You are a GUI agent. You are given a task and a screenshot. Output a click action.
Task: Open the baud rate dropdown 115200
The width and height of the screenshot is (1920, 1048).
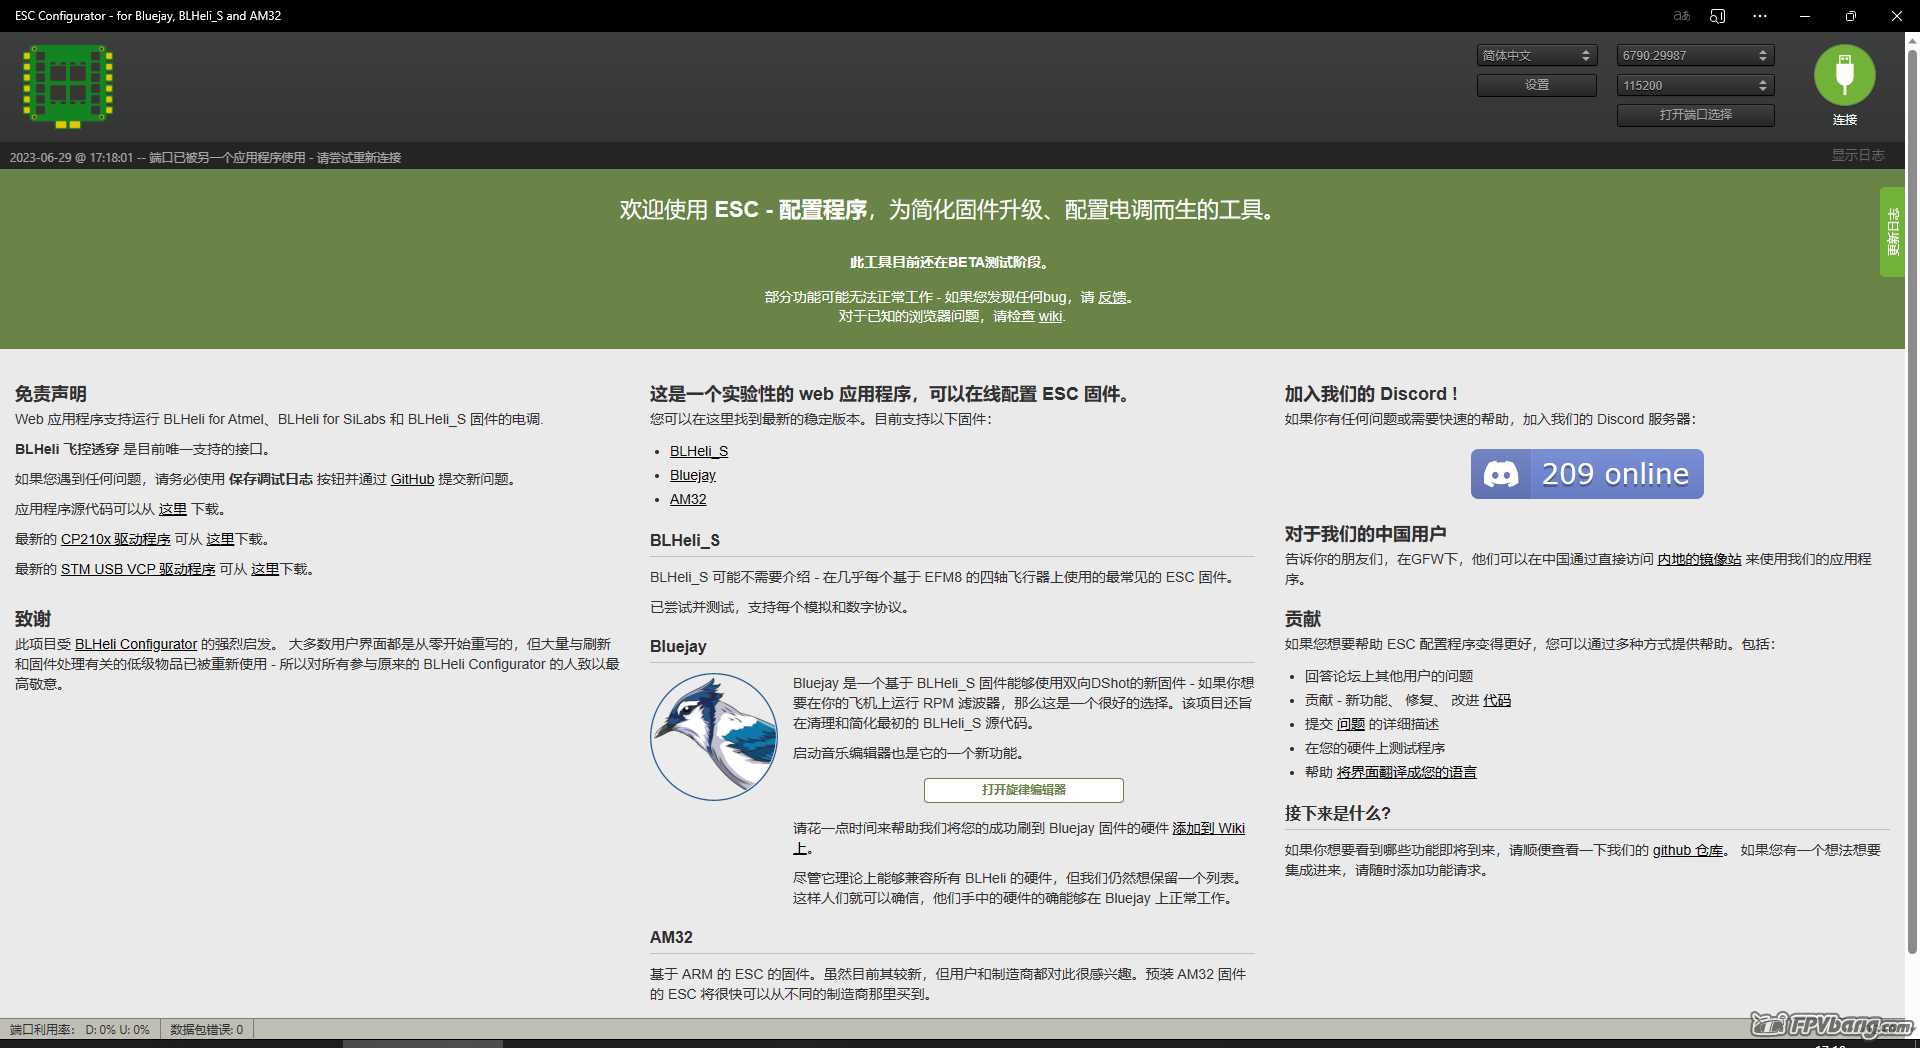pyautogui.click(x=1696, y=85)
